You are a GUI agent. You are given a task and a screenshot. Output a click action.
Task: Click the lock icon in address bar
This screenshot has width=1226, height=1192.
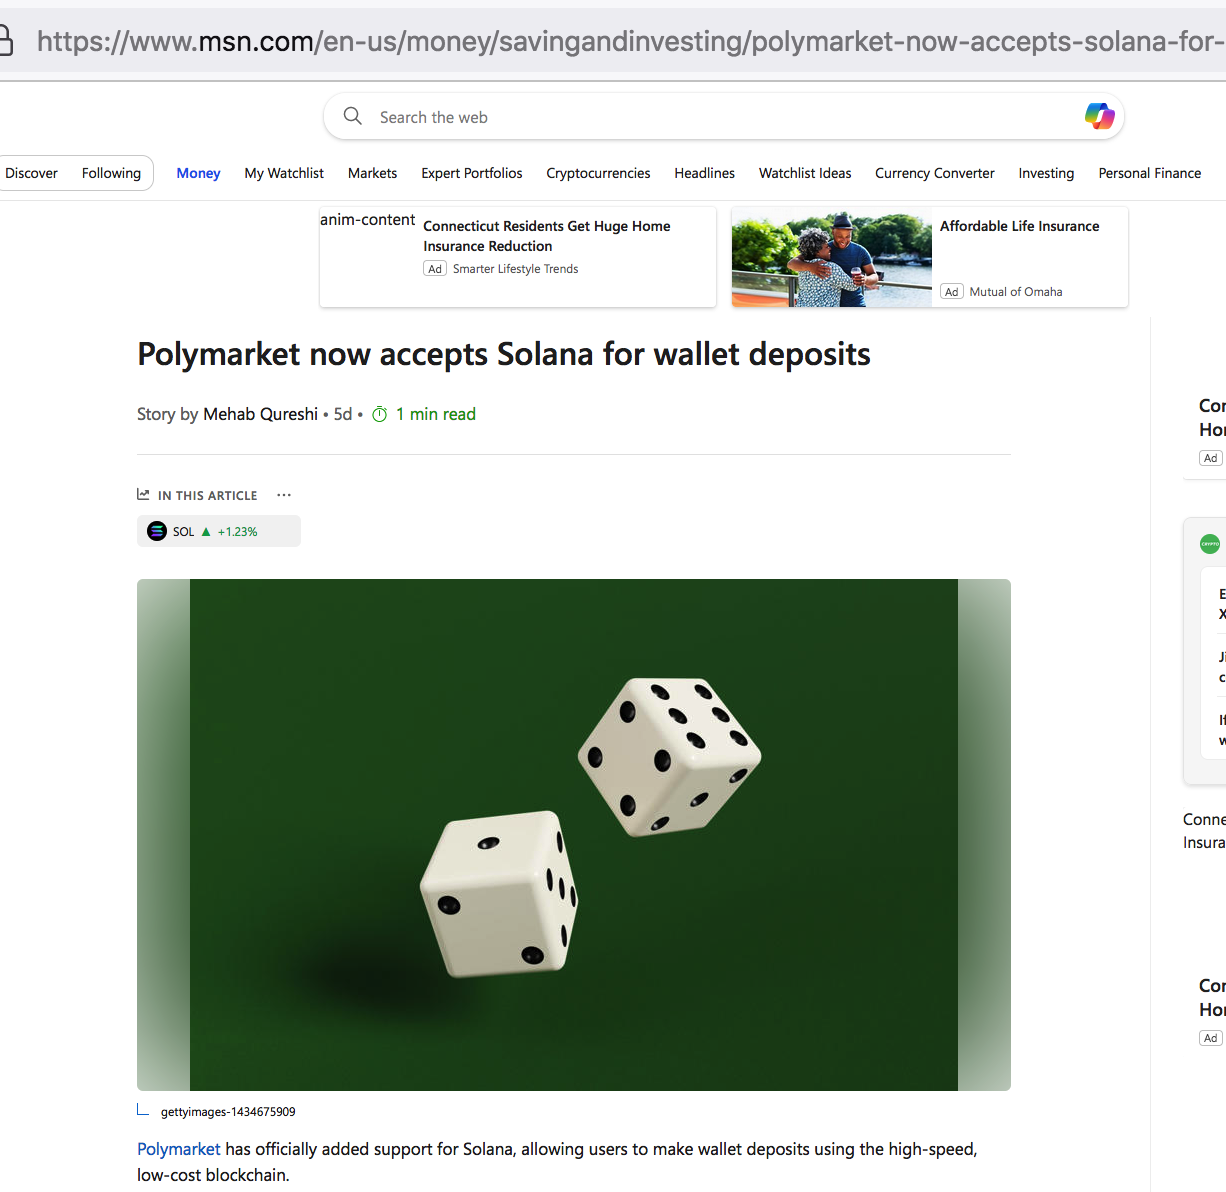tap(5, 41)
